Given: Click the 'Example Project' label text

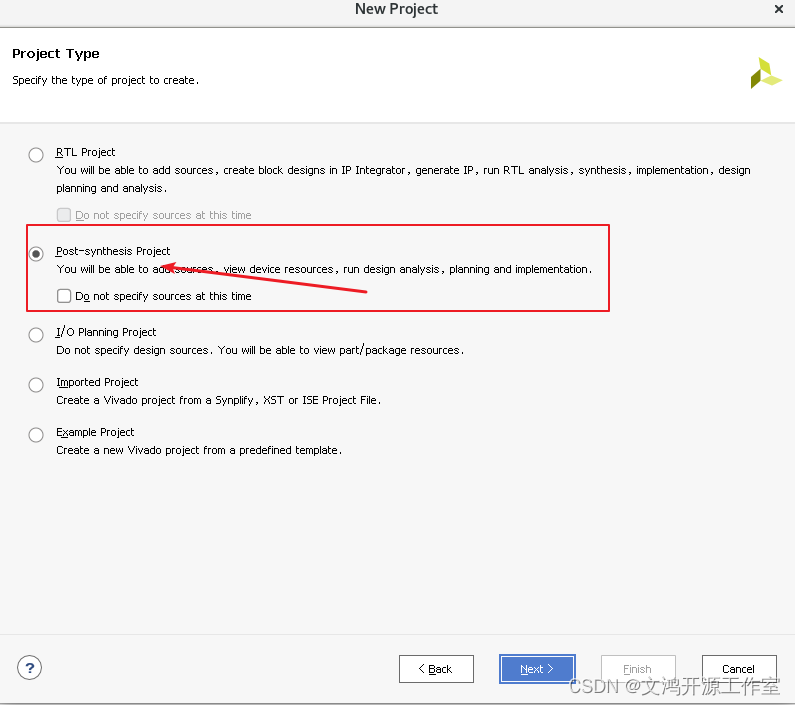Looking at the screenshot, I should pyautogui.click(x=95, y=432).
